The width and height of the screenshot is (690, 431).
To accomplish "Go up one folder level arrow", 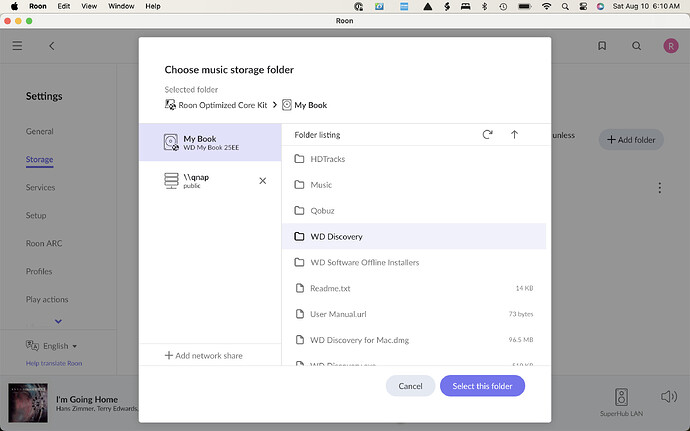I will pyautogui.click(x=514, y=134).
